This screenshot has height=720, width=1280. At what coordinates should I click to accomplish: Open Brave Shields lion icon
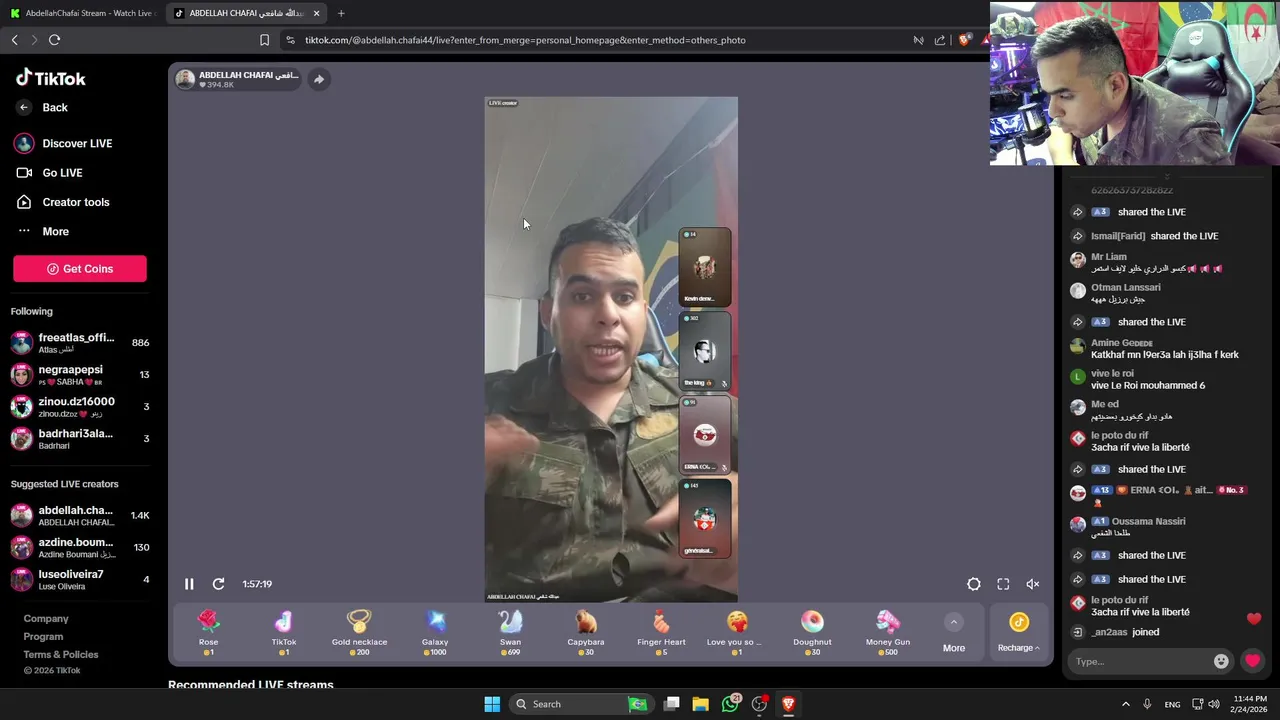pyautogui.click(x=964, y=40)
